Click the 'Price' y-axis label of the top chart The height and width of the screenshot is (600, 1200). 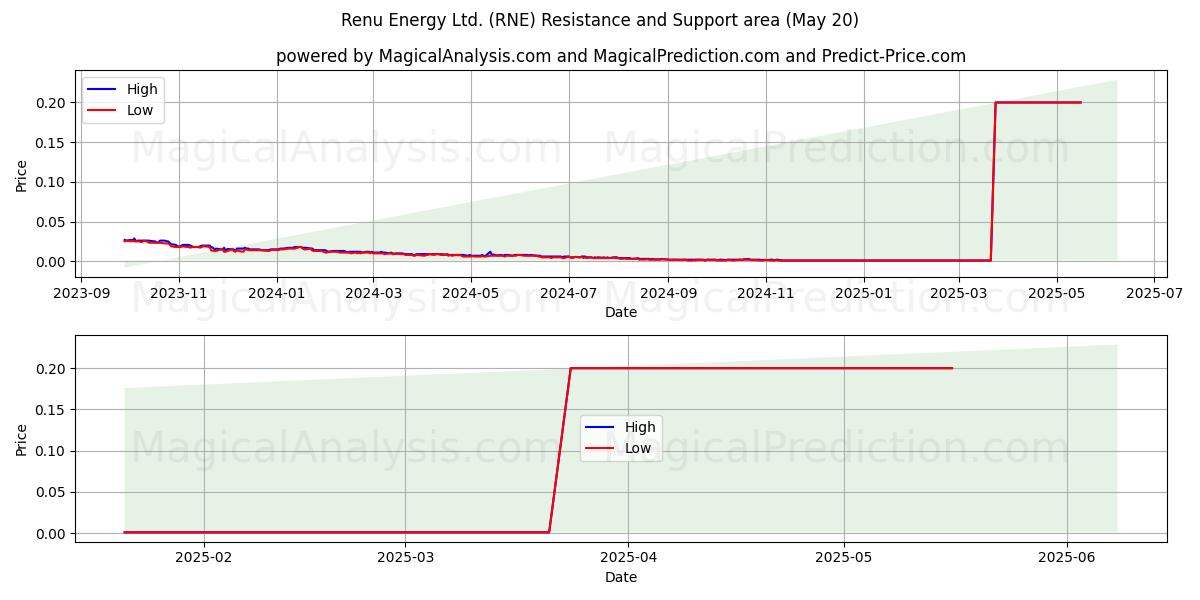(x=22, y=174)
